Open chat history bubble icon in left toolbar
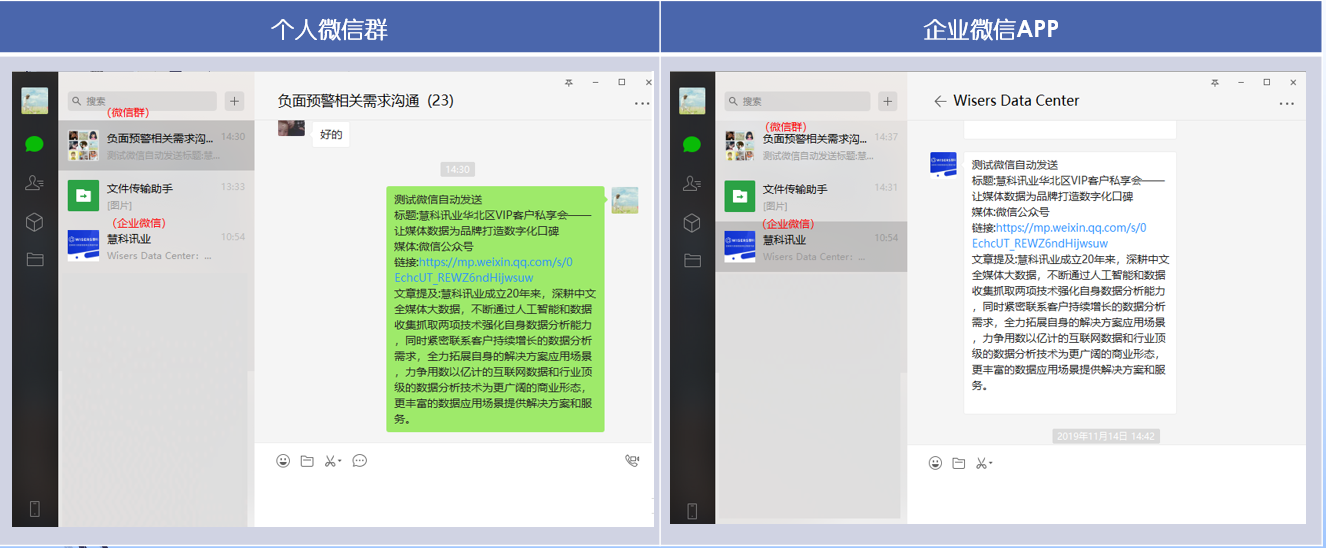 coord(360,461)
